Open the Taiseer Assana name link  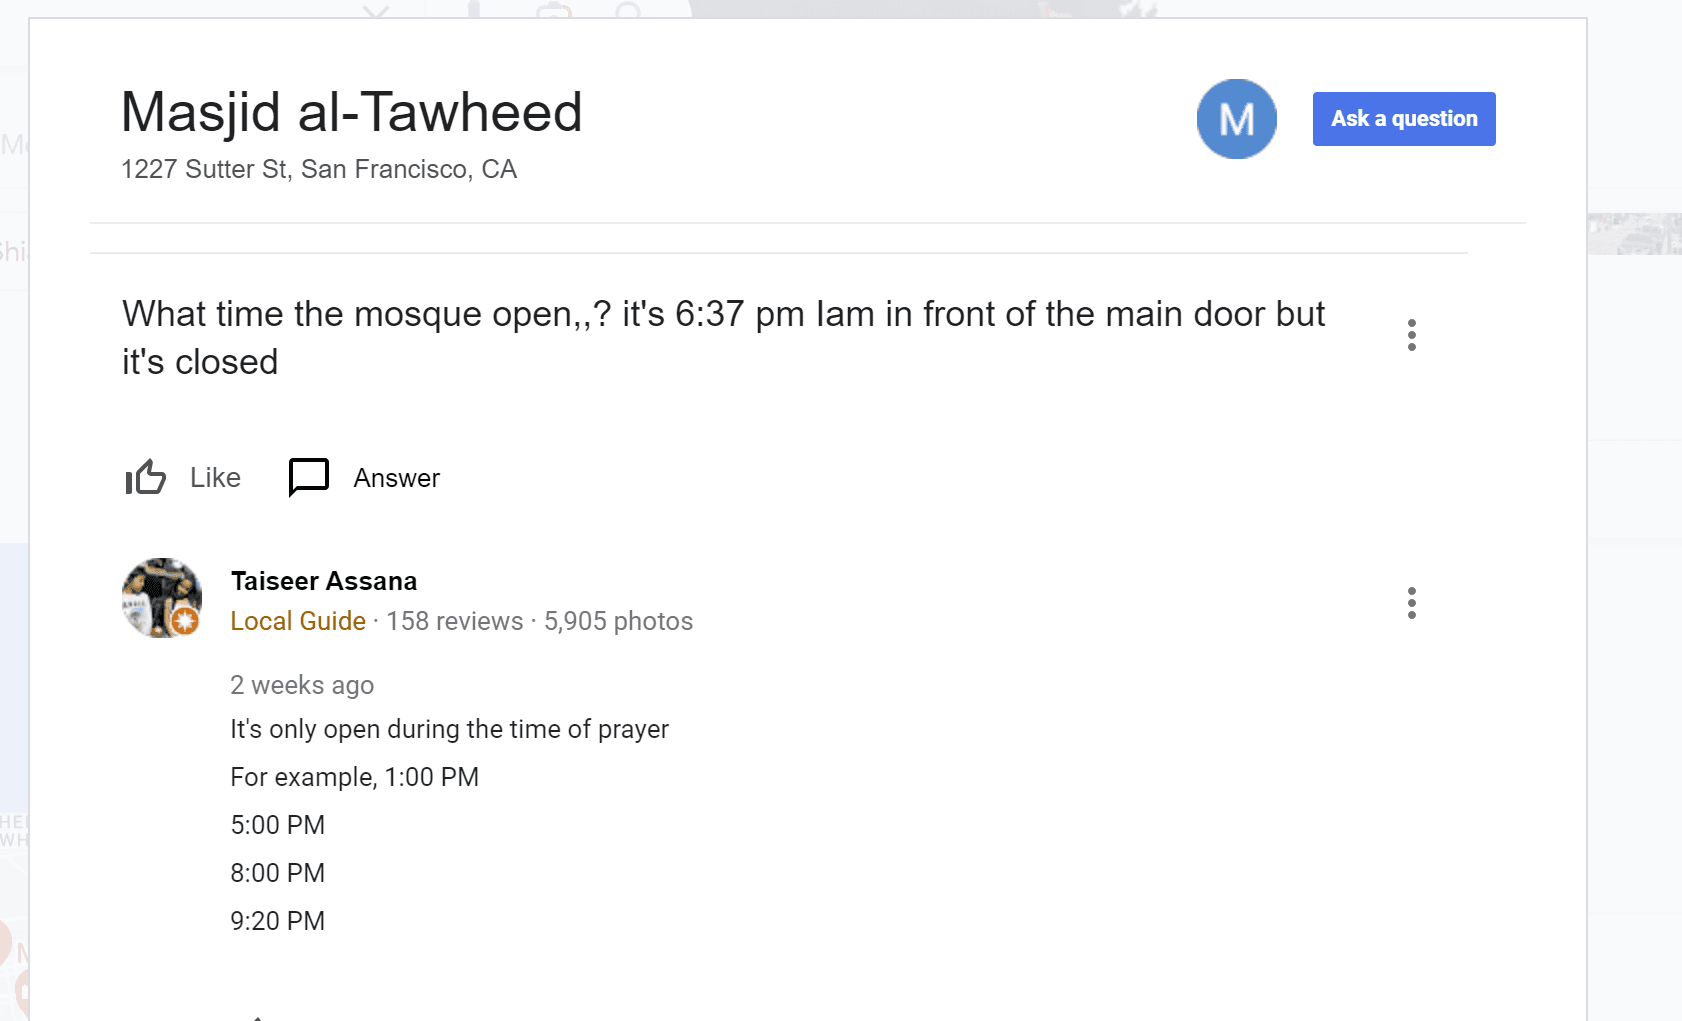click(323, 581)
